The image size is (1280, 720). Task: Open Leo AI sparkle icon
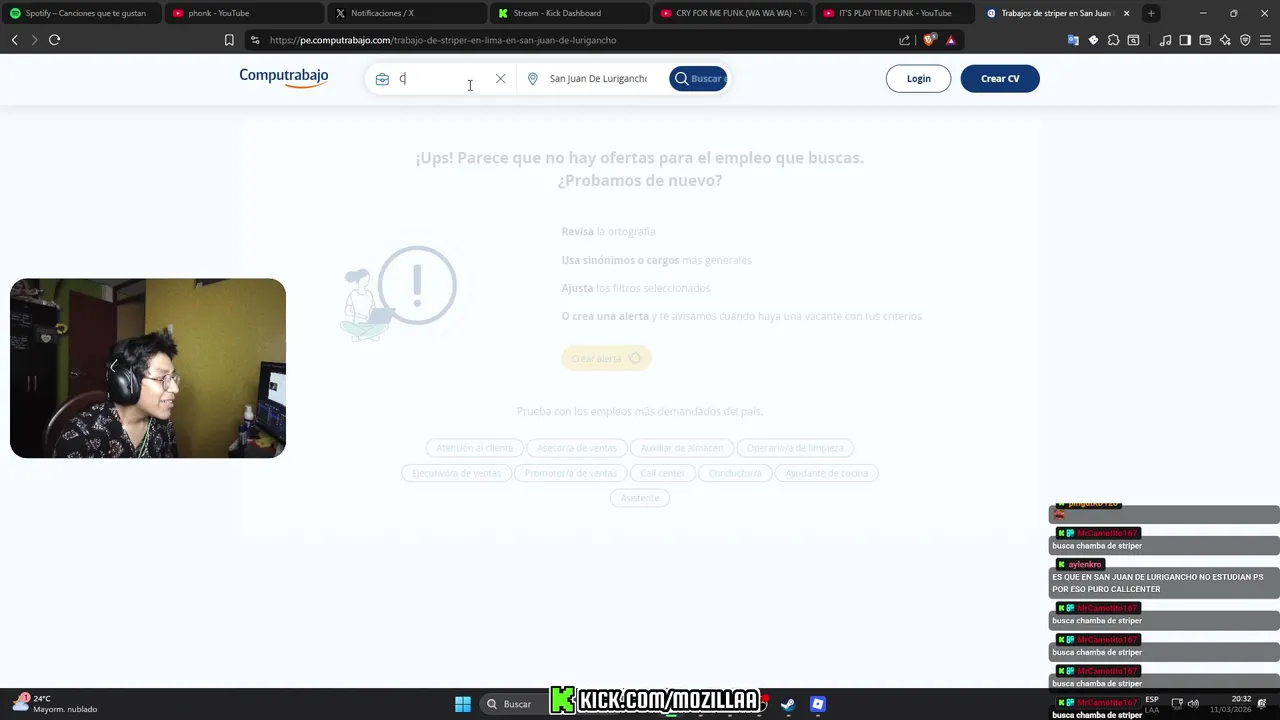click(1225, 40)
